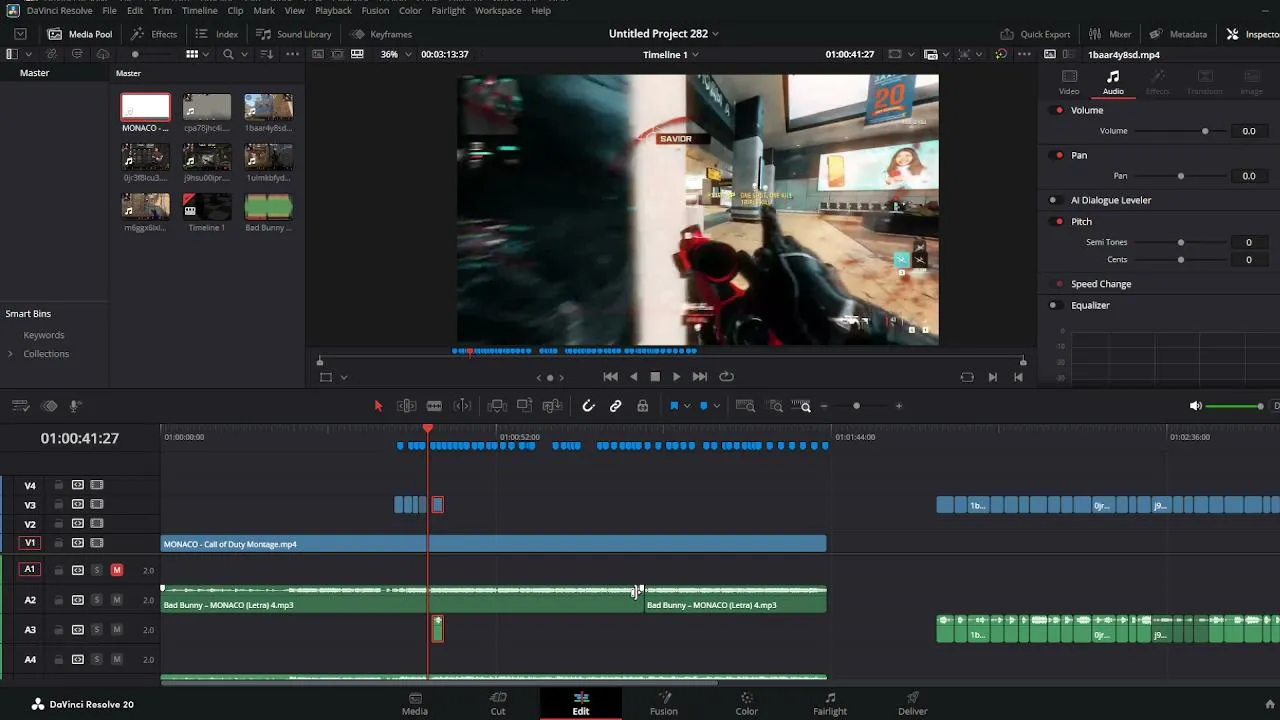The width and height of the screenshot is (1280, 720).
Task: Open Untitled Project 282 dropdown
Action: tap(664, 33)
